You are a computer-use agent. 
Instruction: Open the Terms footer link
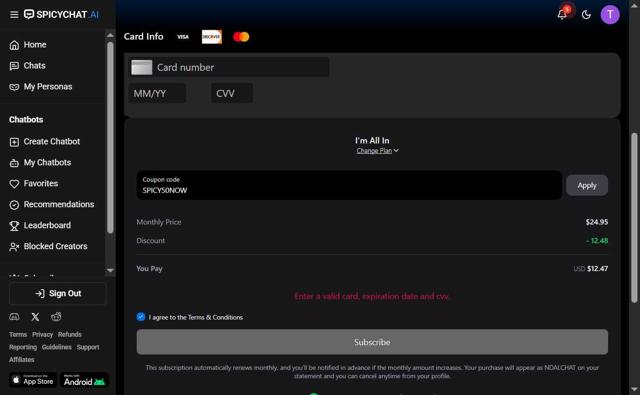18,335
